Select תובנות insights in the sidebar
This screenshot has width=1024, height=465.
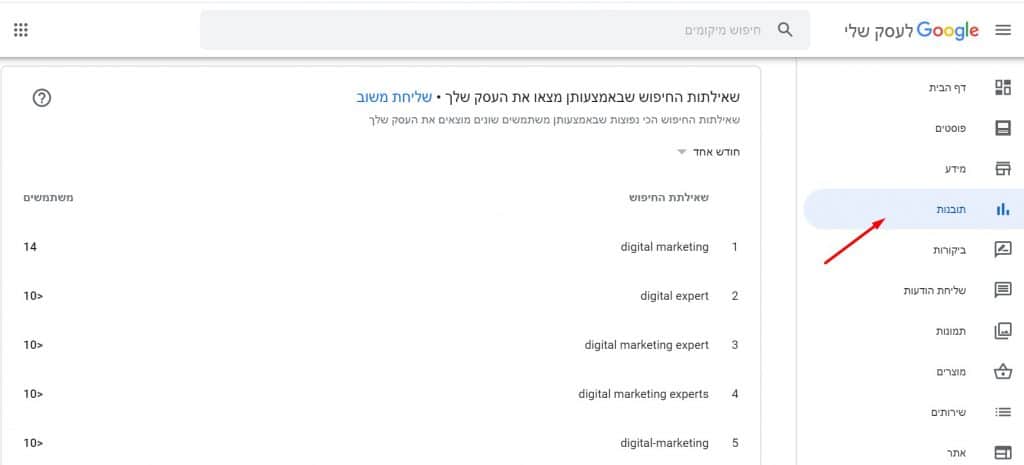pos(914,209)
